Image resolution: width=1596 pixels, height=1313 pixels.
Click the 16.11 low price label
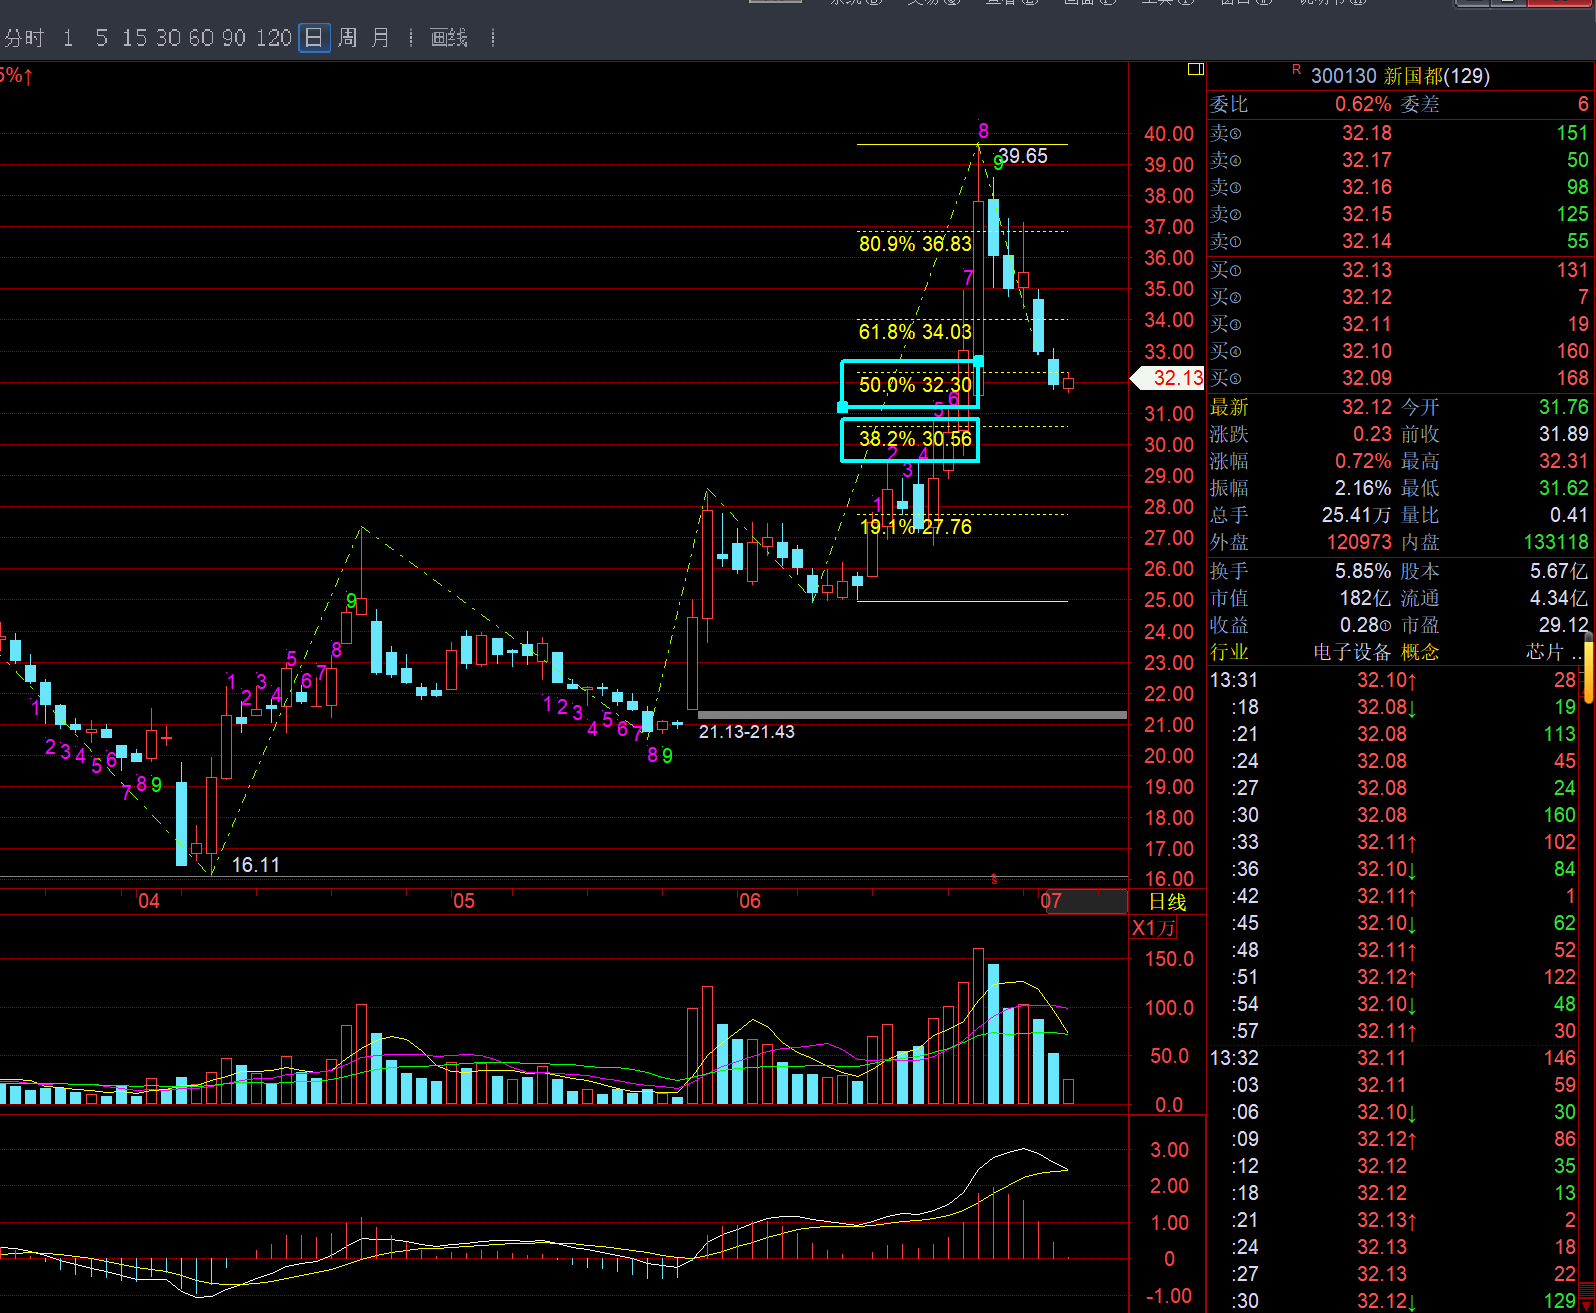tap(256, 865)
